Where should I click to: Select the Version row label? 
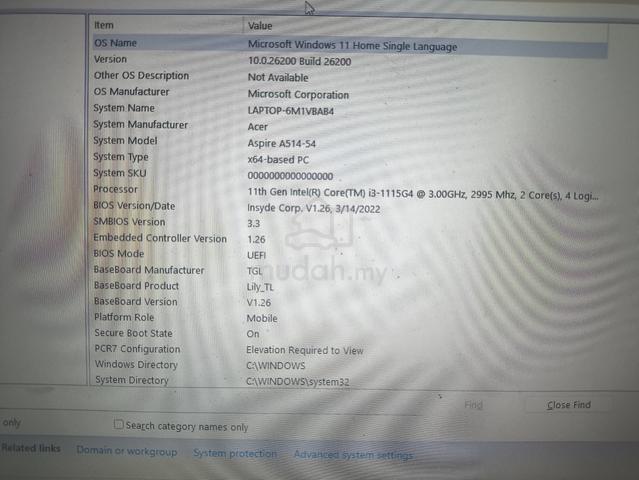pos(110,59)
